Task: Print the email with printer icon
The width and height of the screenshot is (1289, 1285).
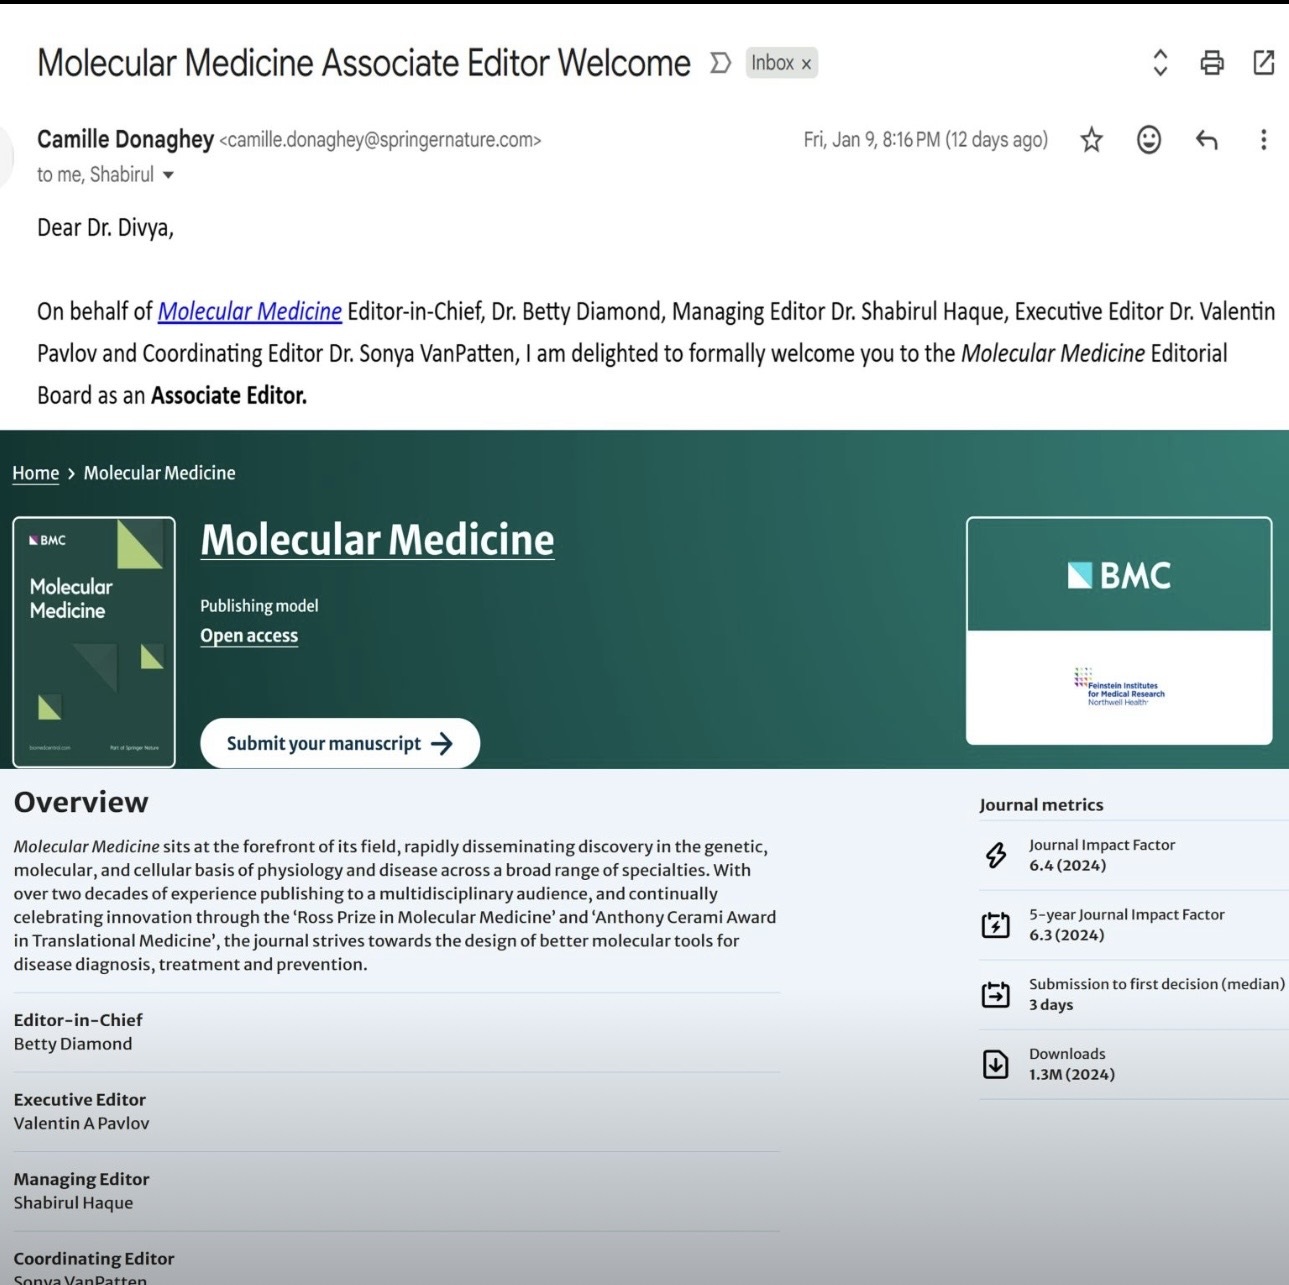Action: click(x=1212, y=63)
